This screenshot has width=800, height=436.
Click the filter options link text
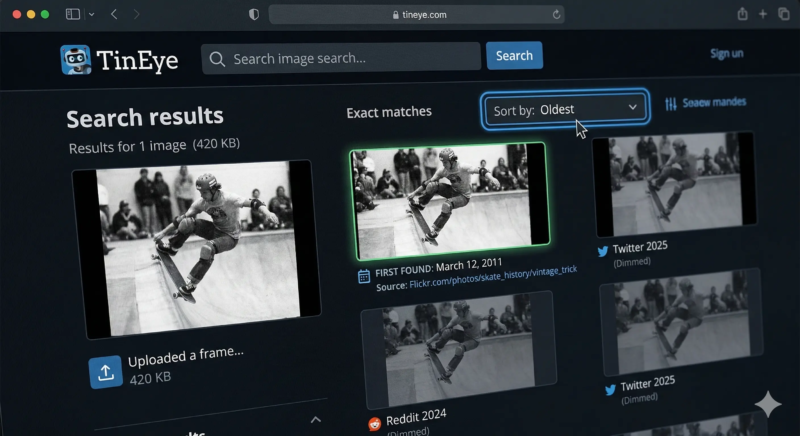(x=714, y=102)
